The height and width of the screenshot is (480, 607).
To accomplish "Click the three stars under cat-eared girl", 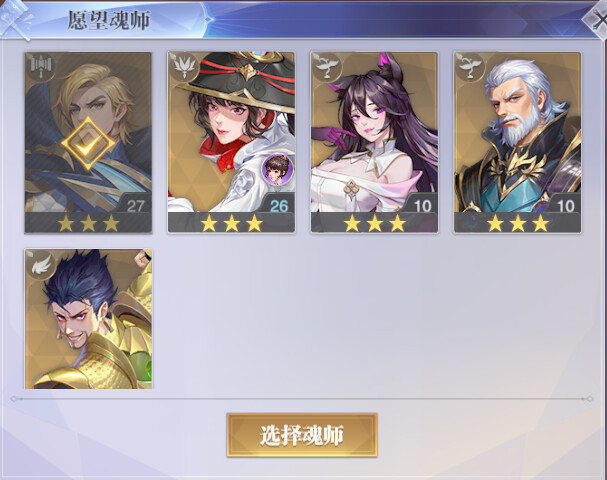I will (374, 223).
